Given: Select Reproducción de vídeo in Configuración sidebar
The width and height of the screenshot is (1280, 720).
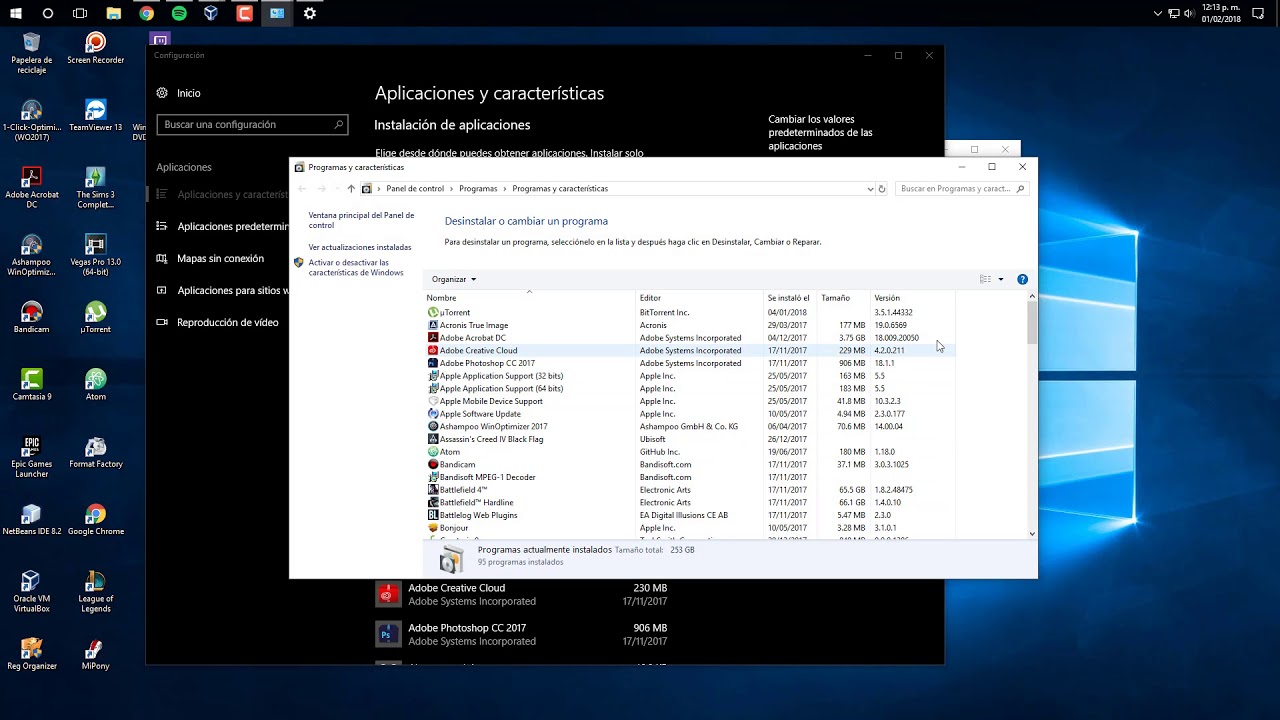Looking at the screenshot, I should coord(220,323).
